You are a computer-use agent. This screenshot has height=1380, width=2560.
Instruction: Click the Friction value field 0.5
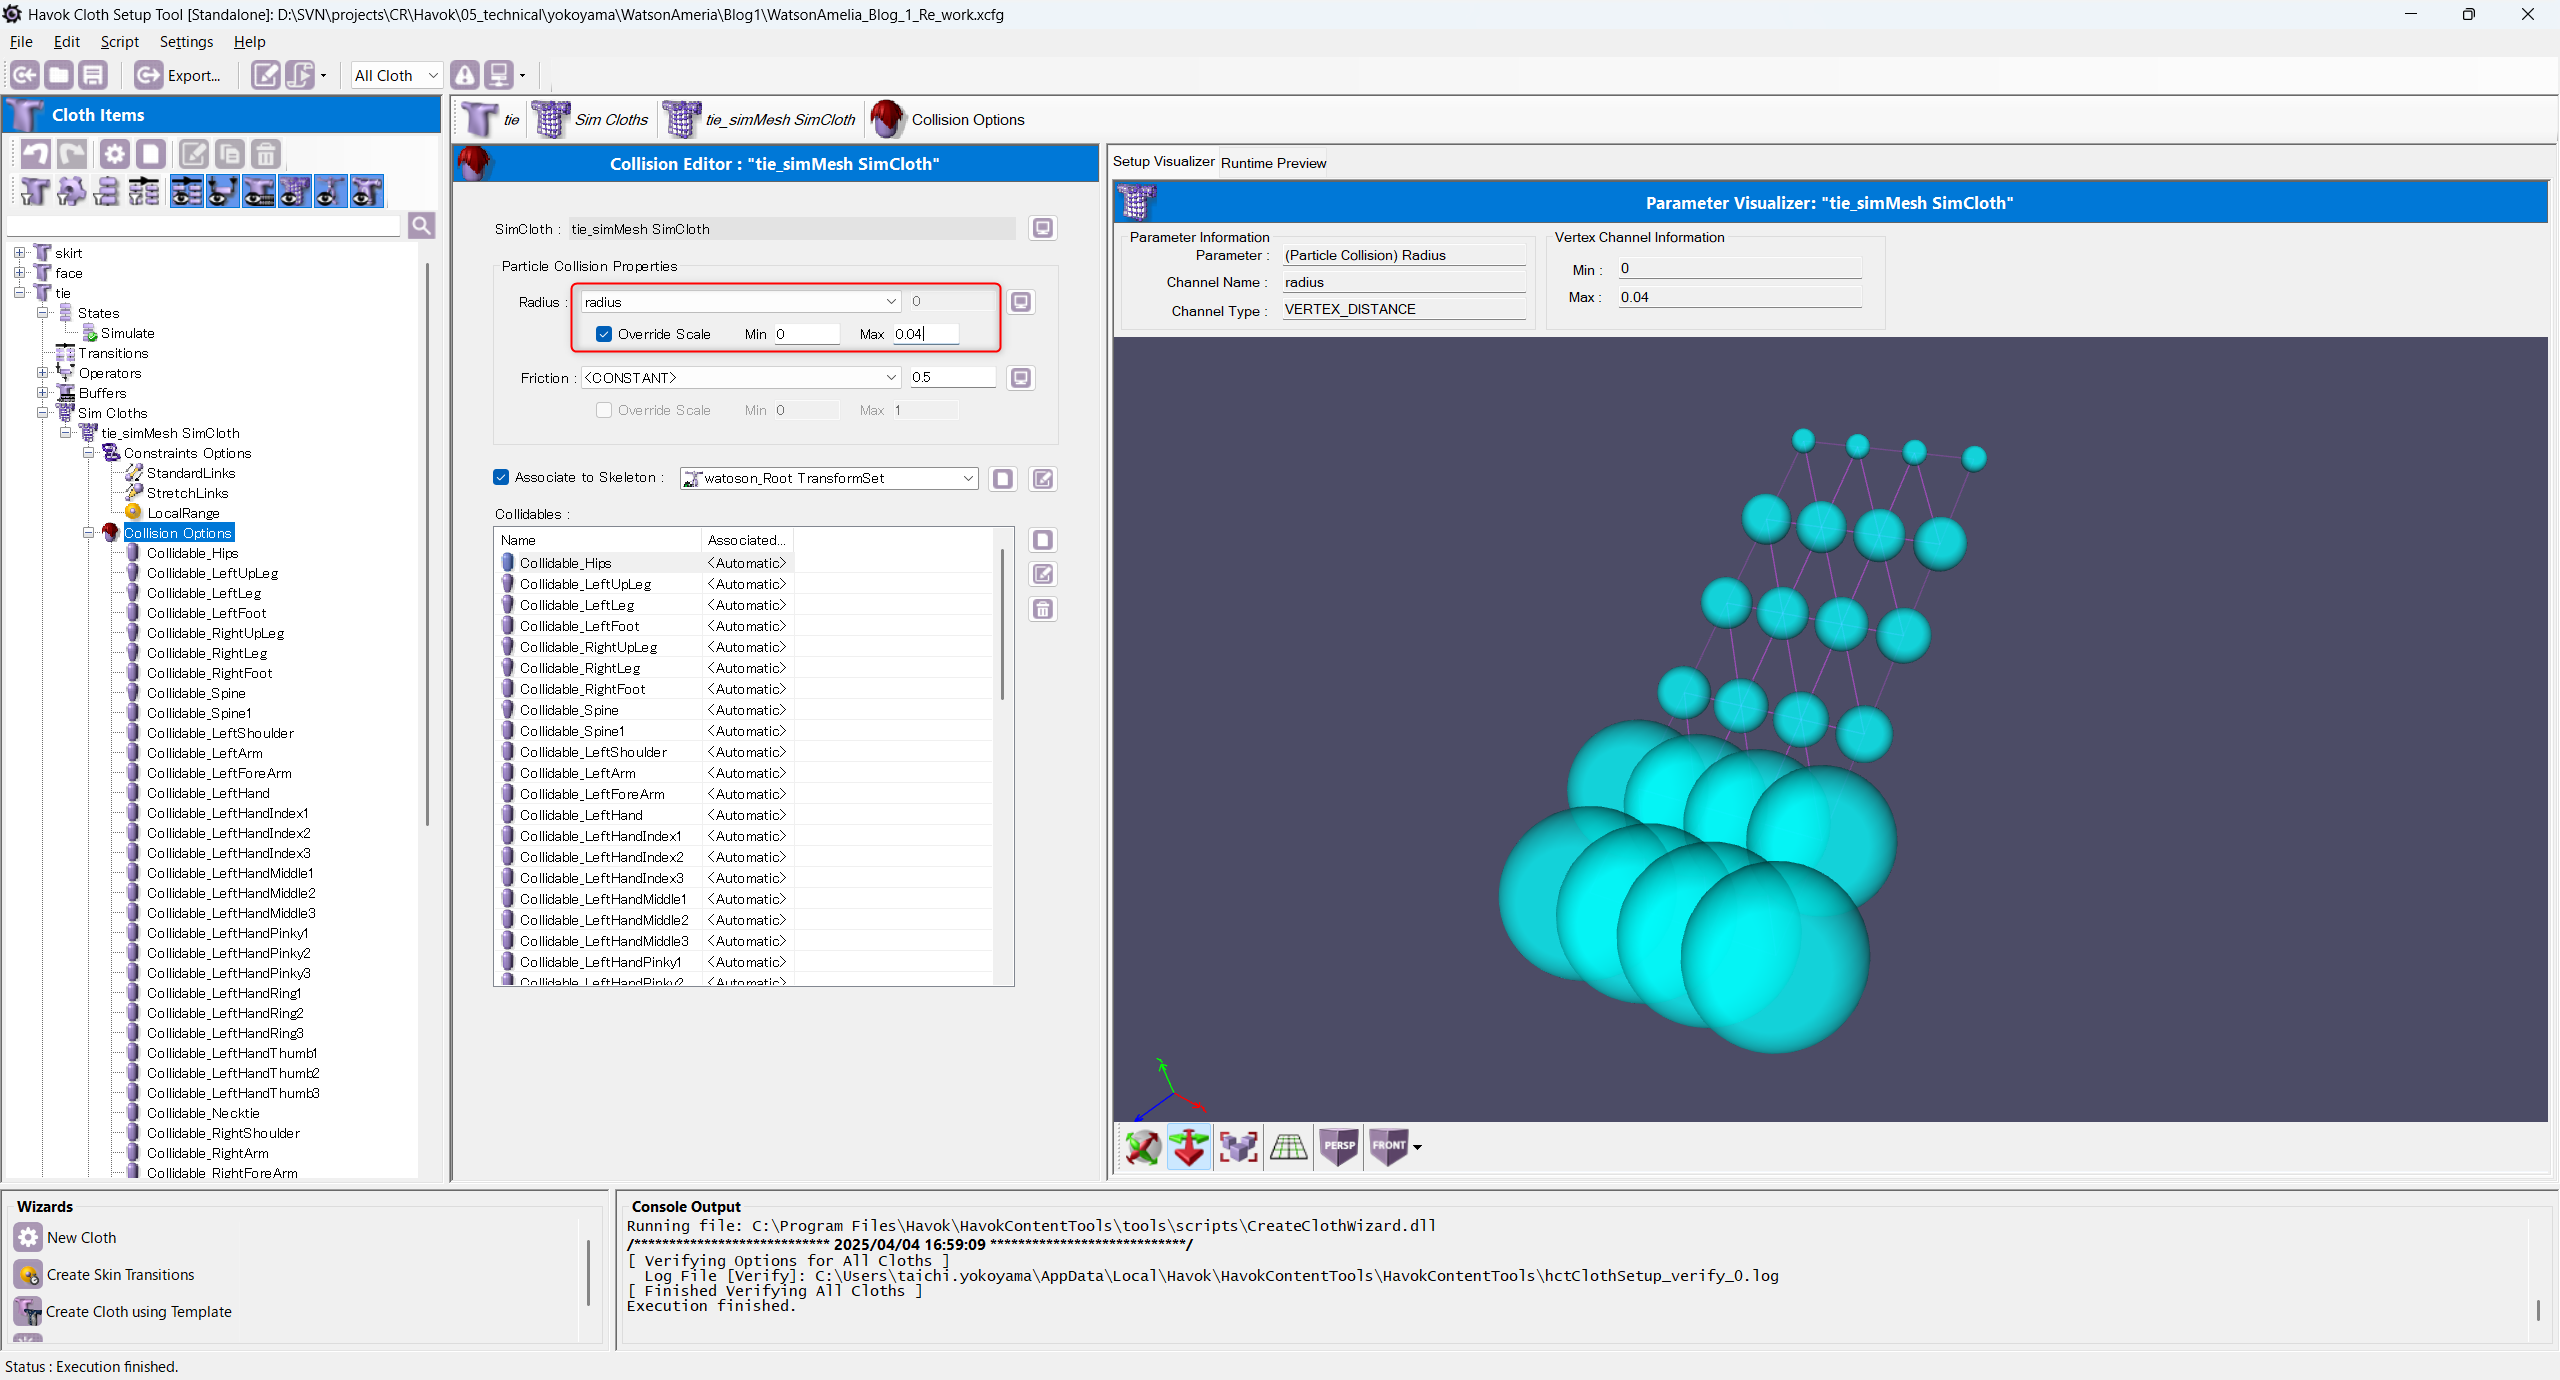[x=952, y=378]
